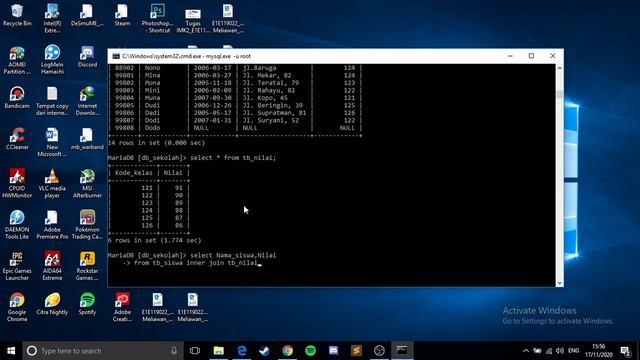This screenshot has height=360, width=640.
Task: Open File Explorer from the taskbar
Action: click(x=219, y=351)
